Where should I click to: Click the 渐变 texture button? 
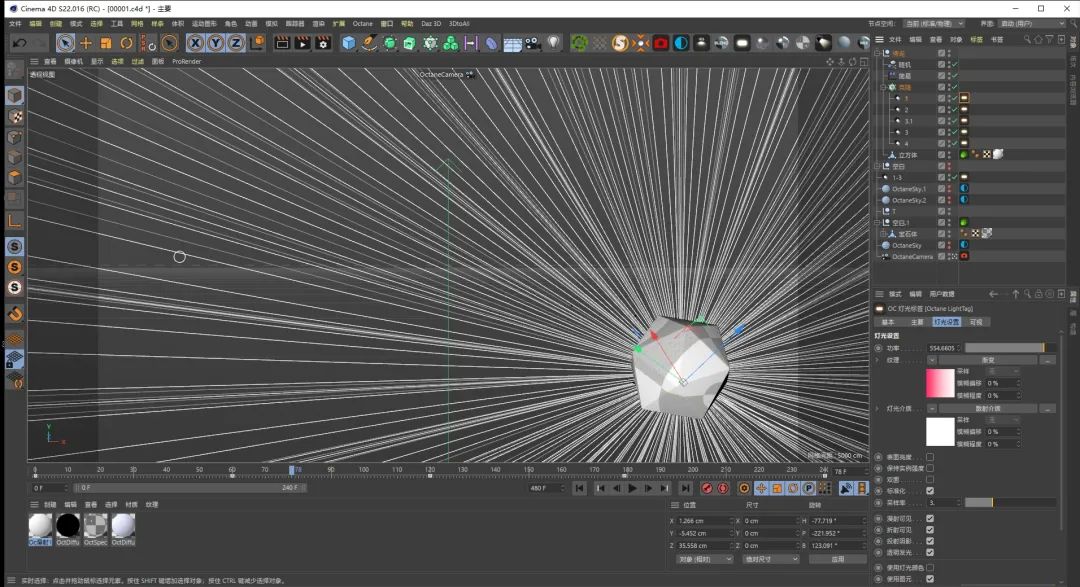(988, 360)
